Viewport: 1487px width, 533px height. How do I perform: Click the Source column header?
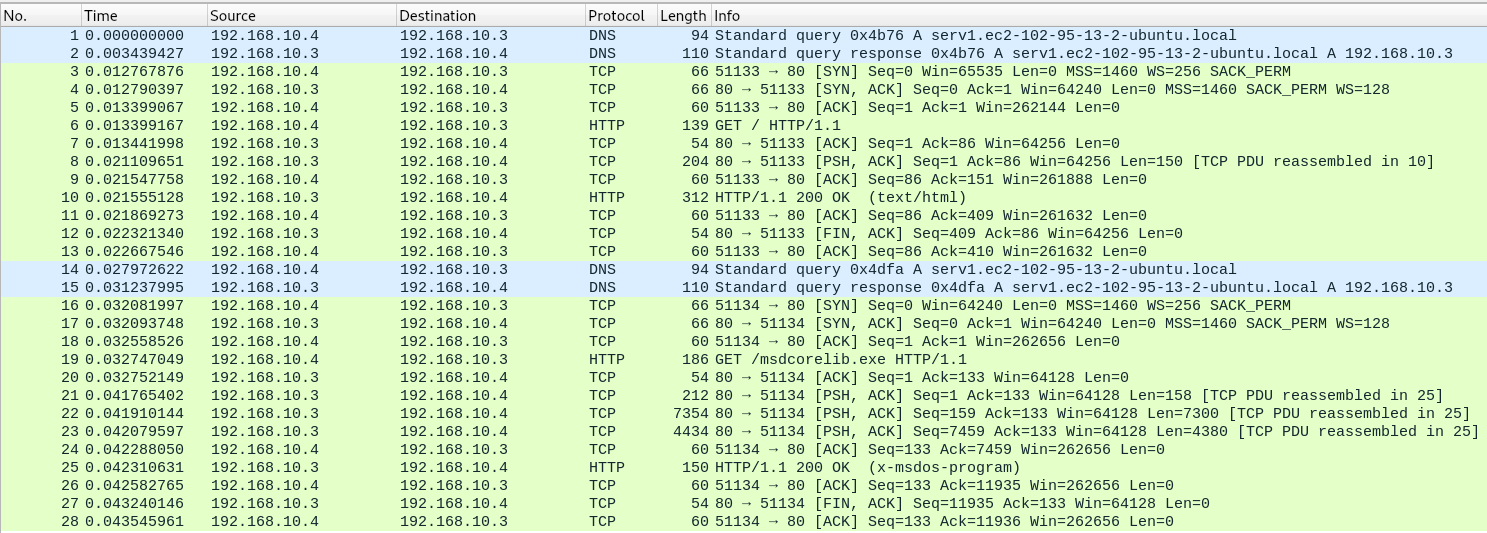(300, 16)
